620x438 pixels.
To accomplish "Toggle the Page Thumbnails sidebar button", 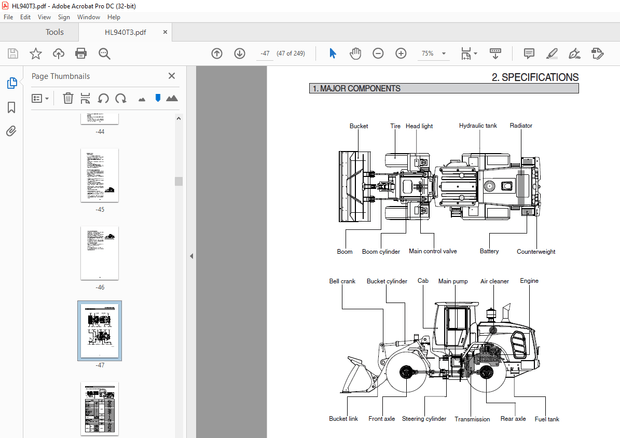I will [12, 83].
